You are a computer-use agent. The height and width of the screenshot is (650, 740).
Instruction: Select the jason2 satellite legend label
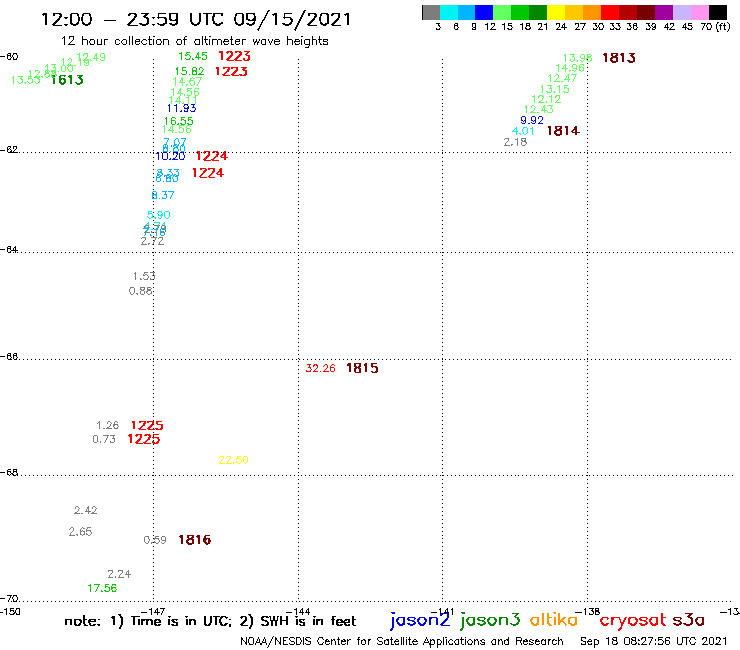tap(420, 620)
